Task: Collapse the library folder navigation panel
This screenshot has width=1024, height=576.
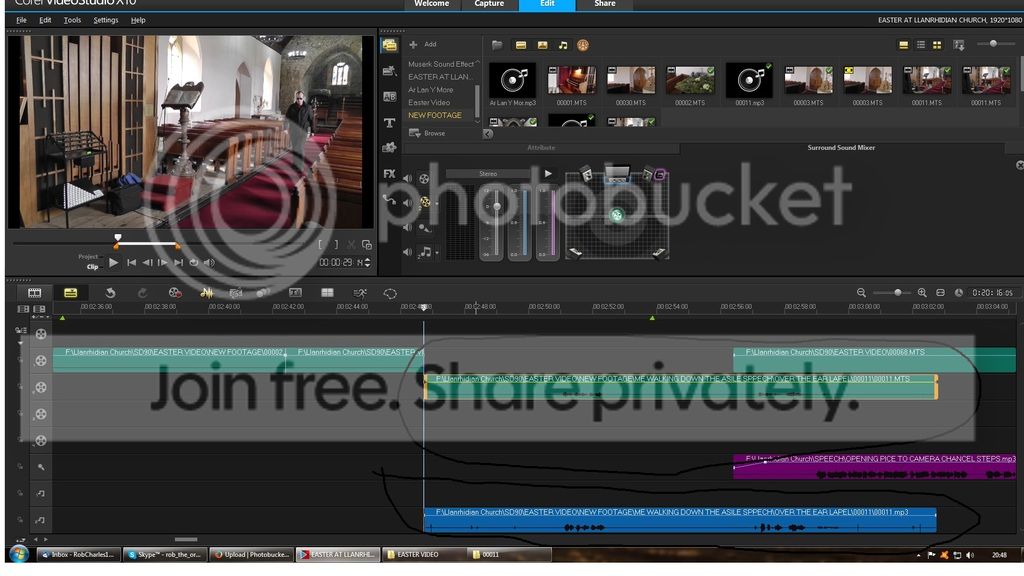Action: point(489,133)
